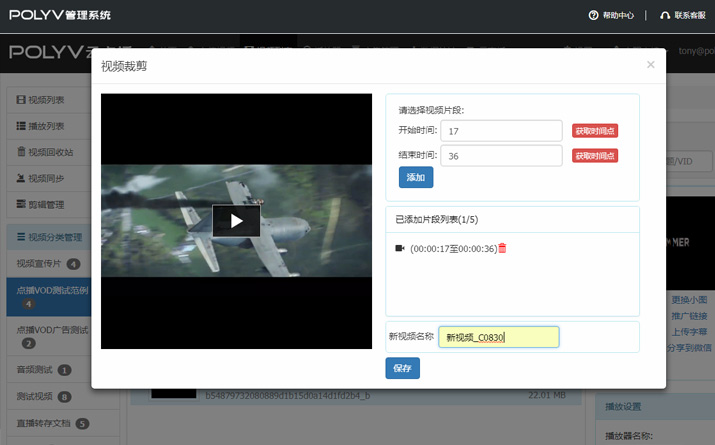Collapse the 视频分类管理 section
This screenshot has height=445, width=715.
click(55, 237)
